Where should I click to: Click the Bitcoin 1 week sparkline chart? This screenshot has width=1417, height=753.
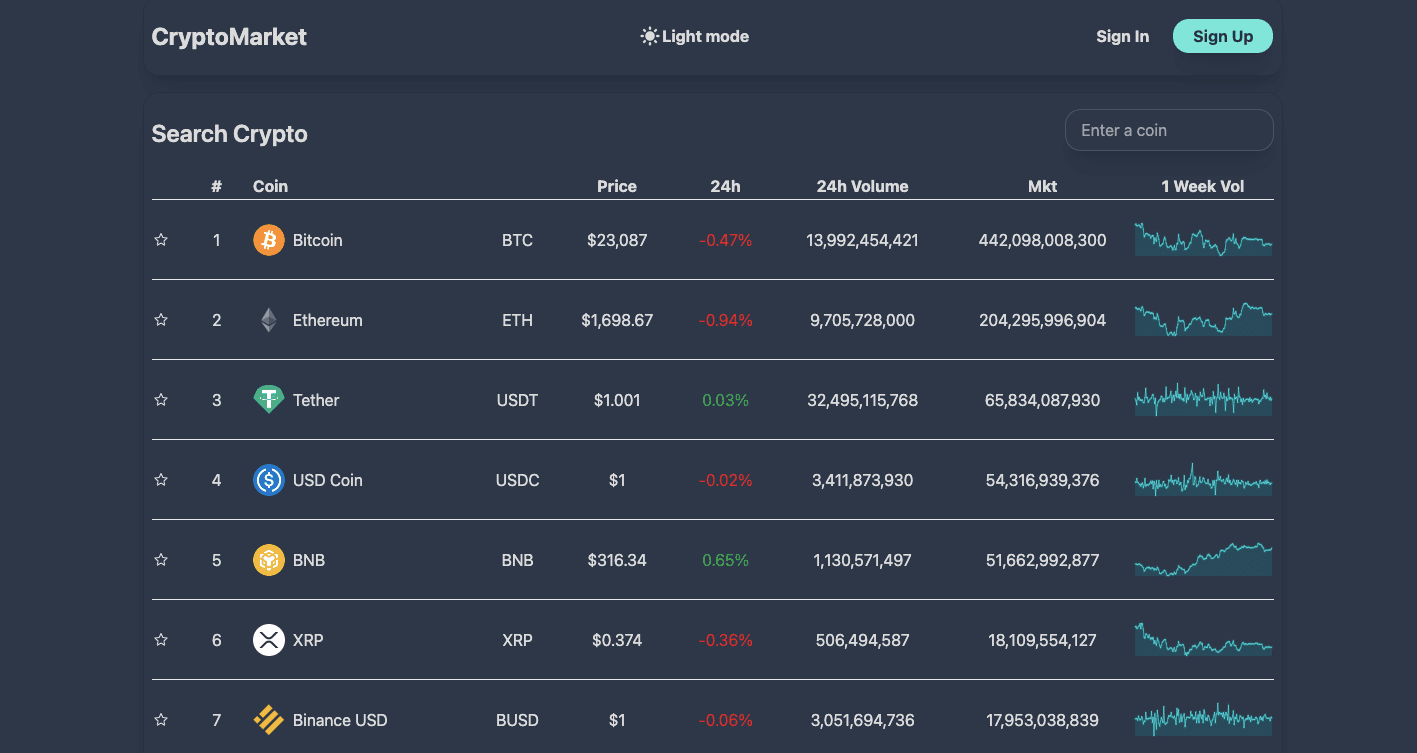1203,240
